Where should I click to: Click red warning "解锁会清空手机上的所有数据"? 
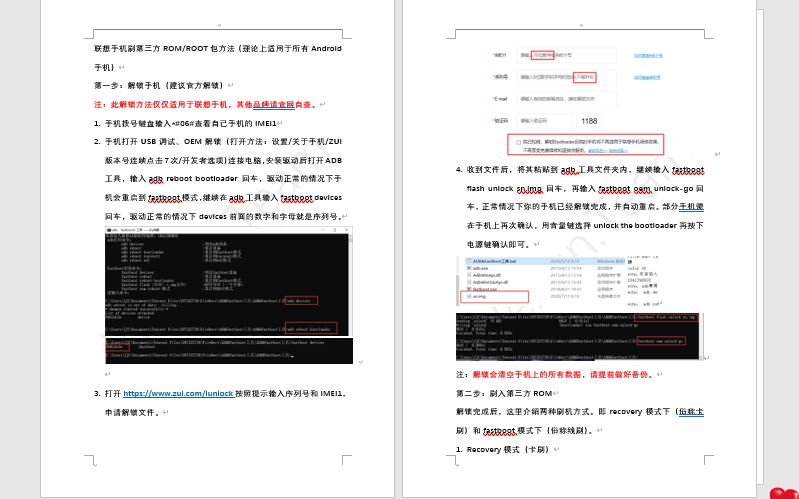pyautogui.click(x=527, y=375)
